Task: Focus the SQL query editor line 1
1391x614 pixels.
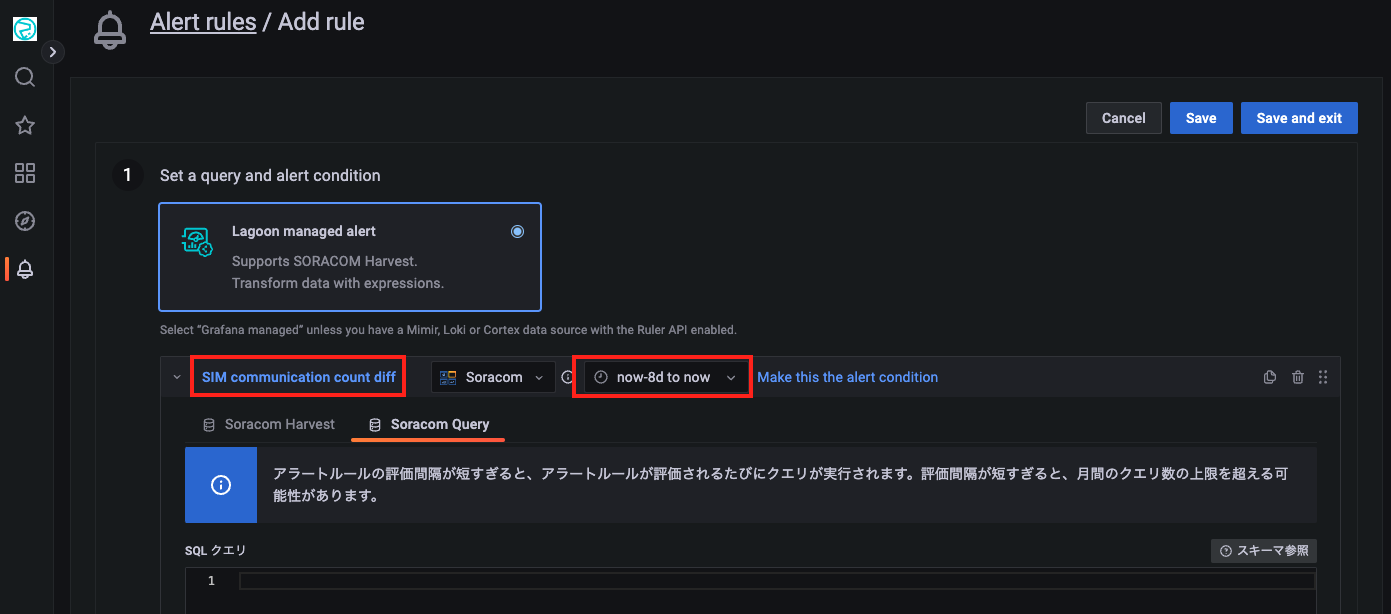Action: click(777, 581)
